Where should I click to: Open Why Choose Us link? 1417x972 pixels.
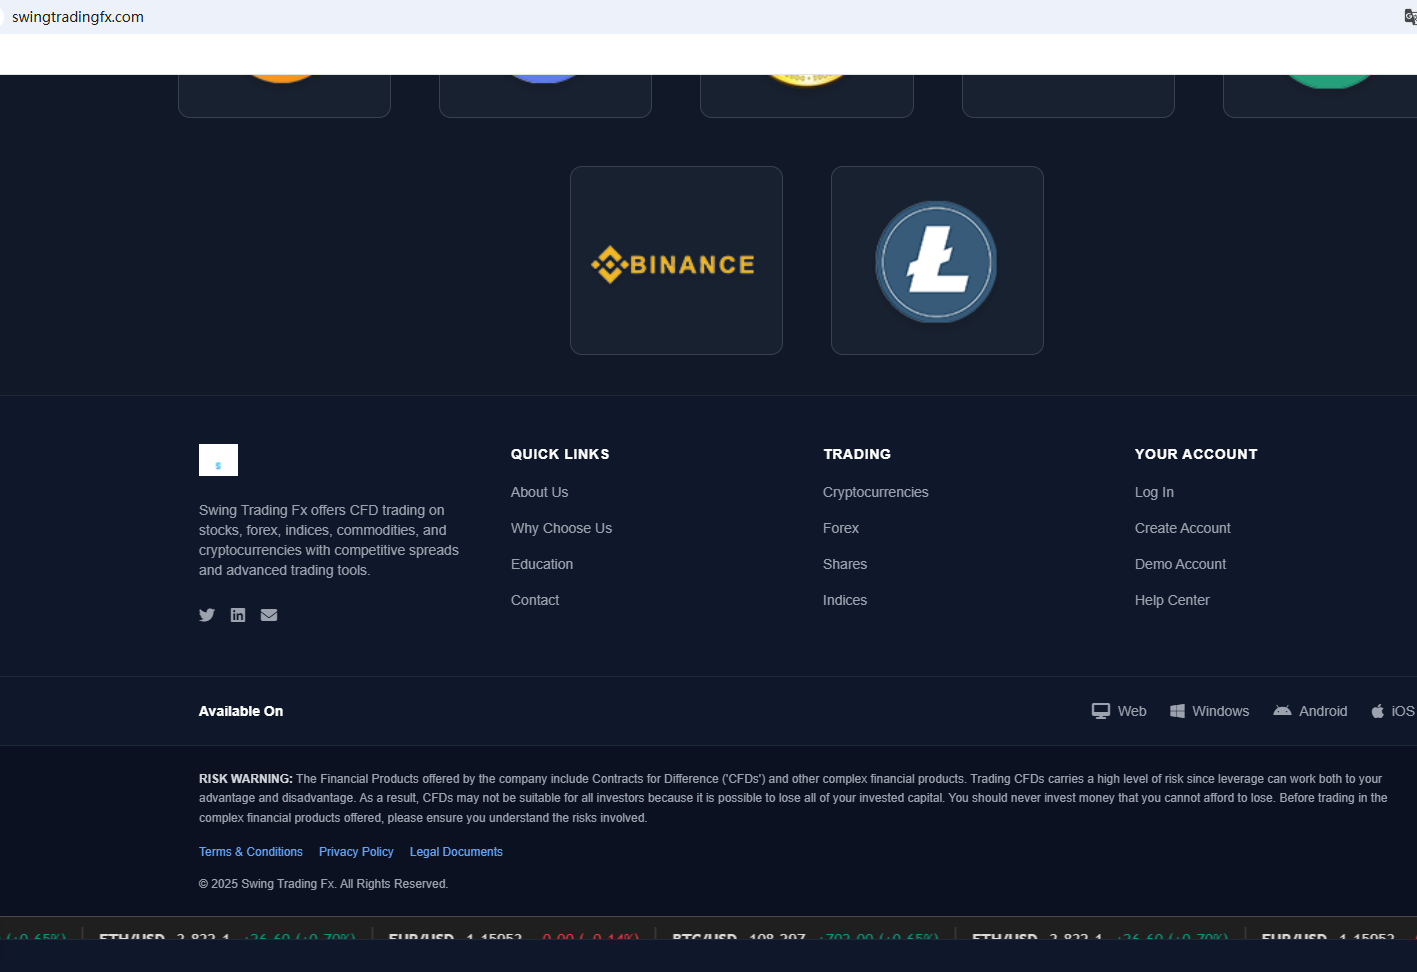[x=561, y=528]
